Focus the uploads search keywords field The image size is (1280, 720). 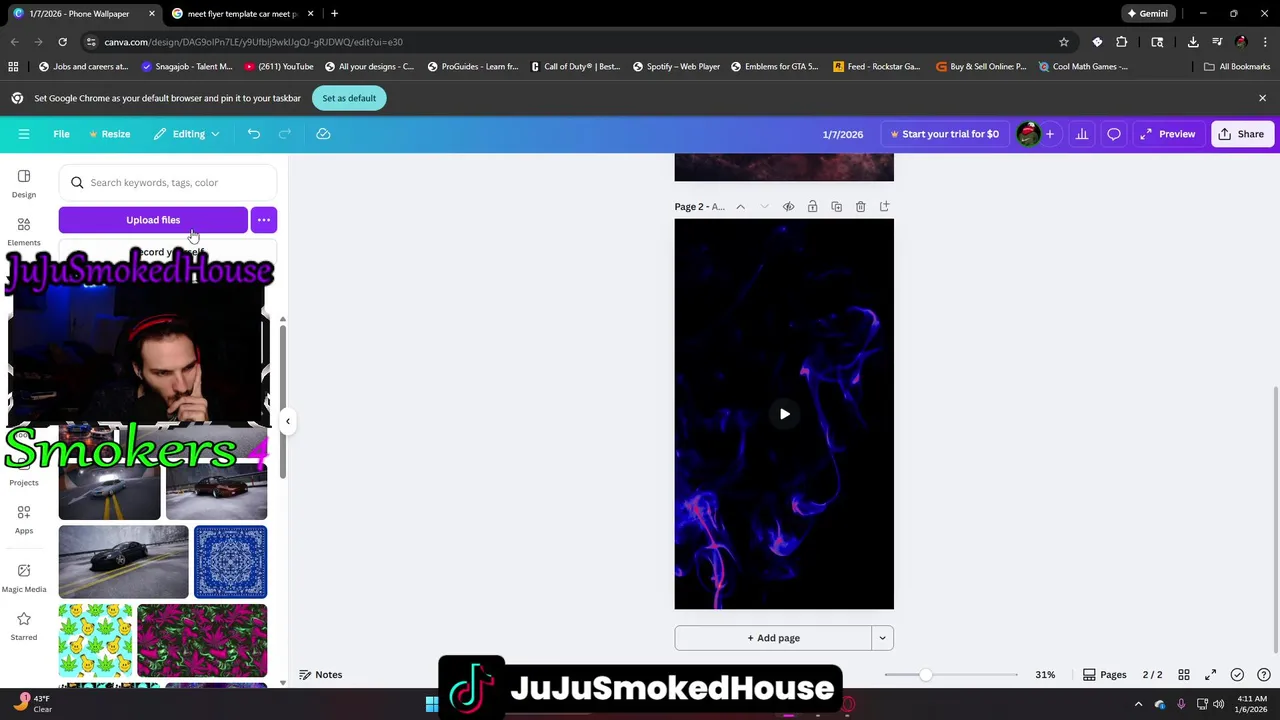pos(168,183)
